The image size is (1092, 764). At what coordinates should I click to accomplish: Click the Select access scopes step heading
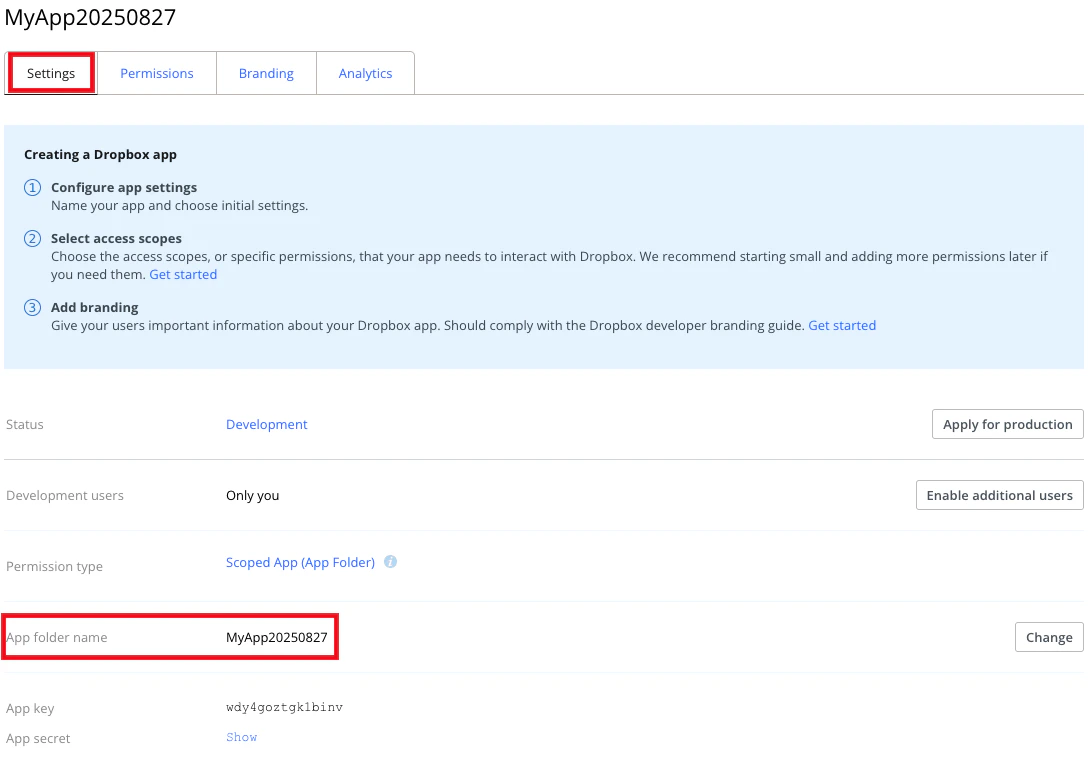116,238
